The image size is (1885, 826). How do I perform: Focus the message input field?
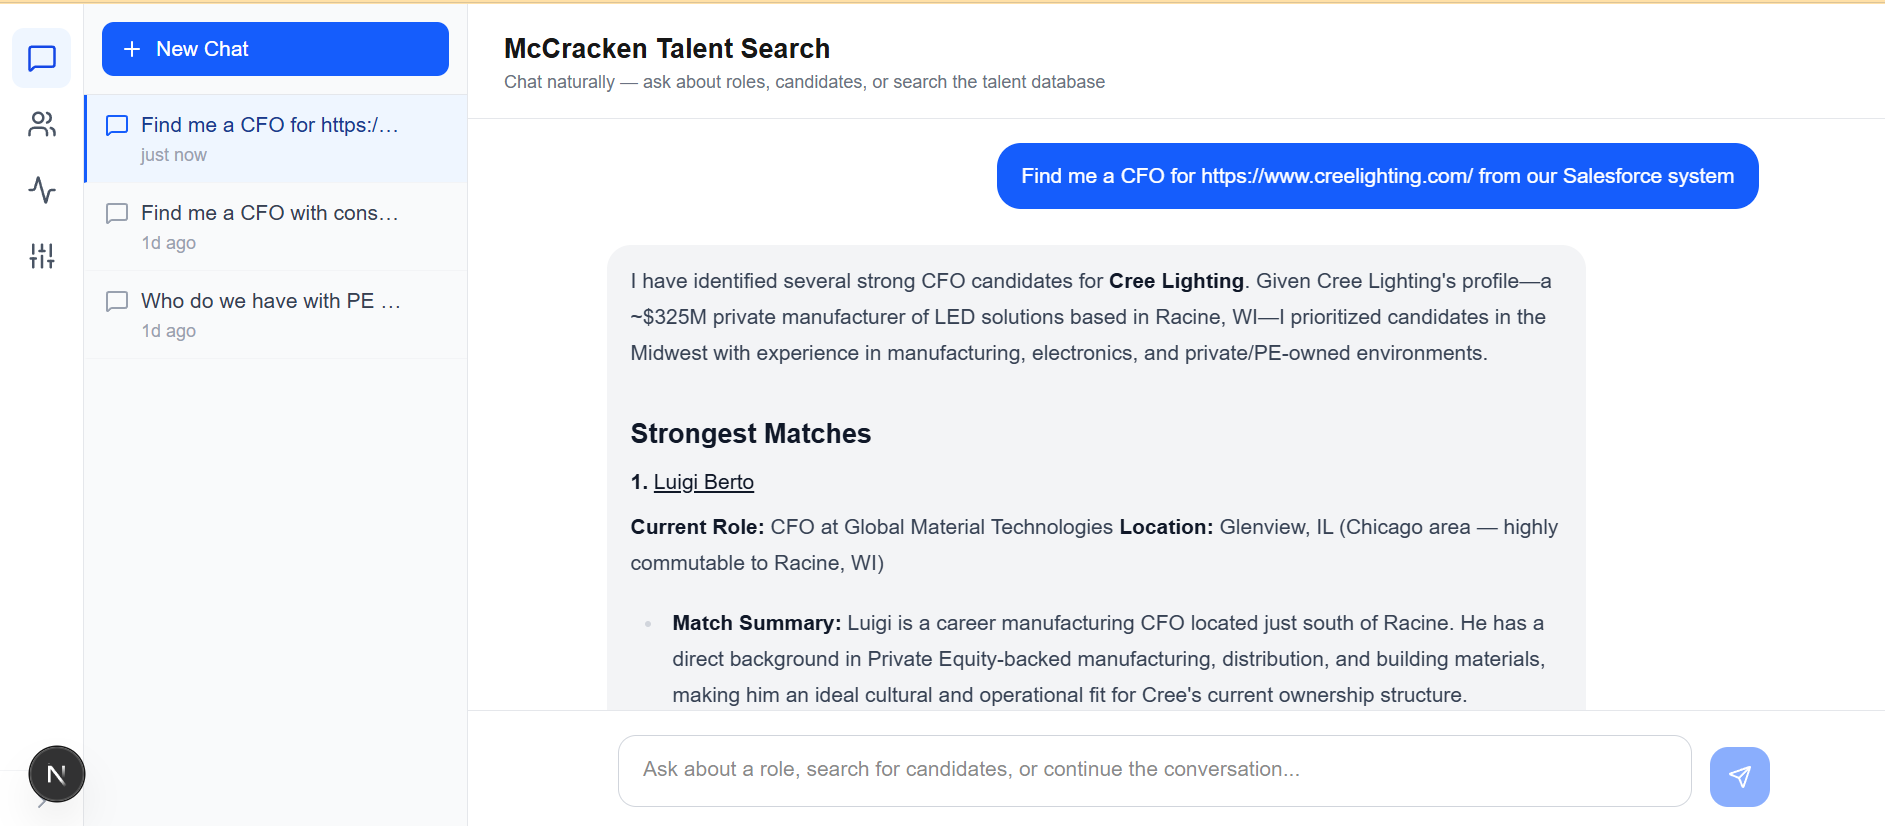coord(1154,770)
